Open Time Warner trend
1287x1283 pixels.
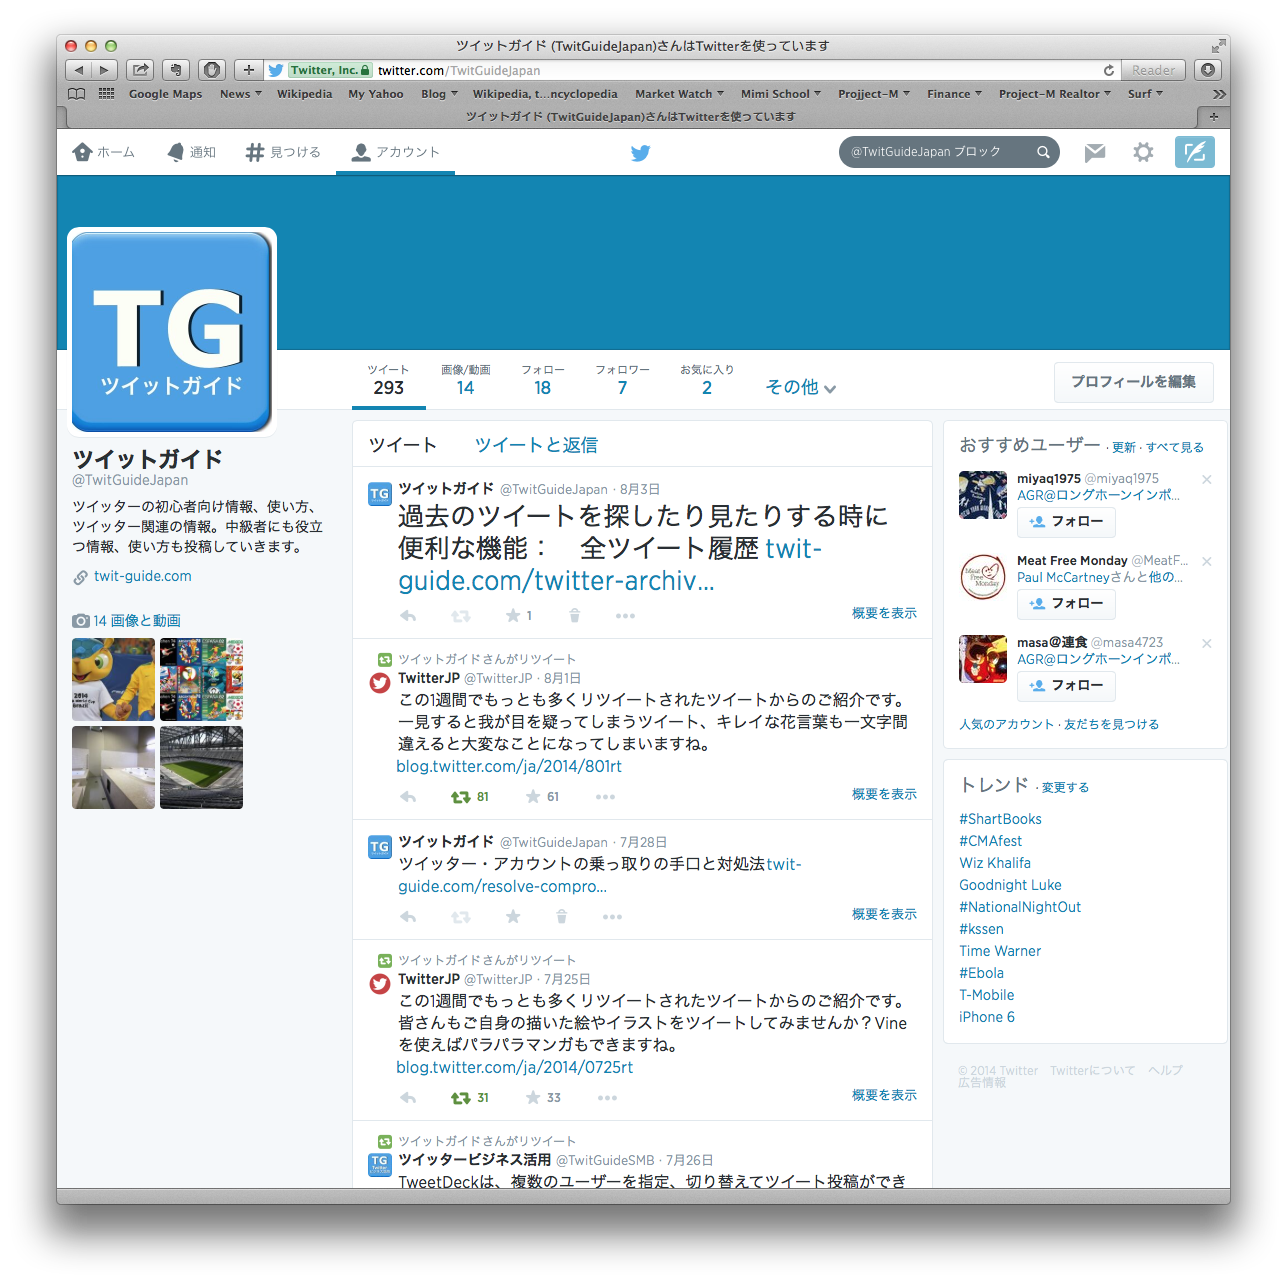point(1000,951)
